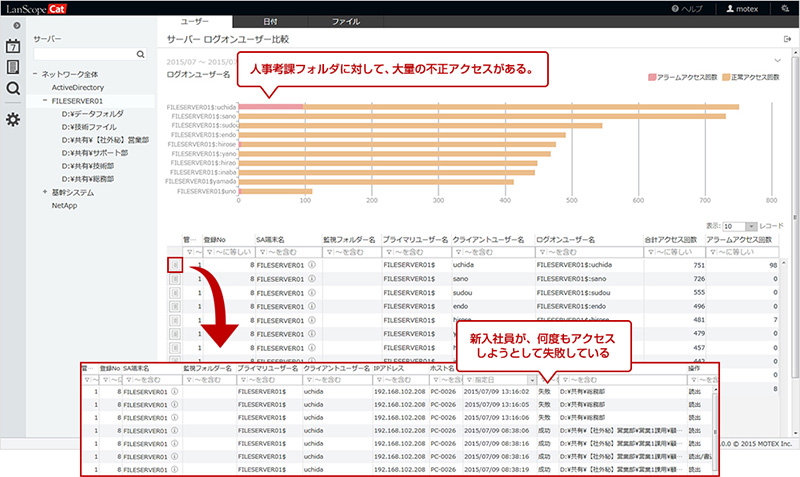Open the 指定日 date filter dropdown in detail table
Viewport: 800px width, 477px height.
coord(532,380)
